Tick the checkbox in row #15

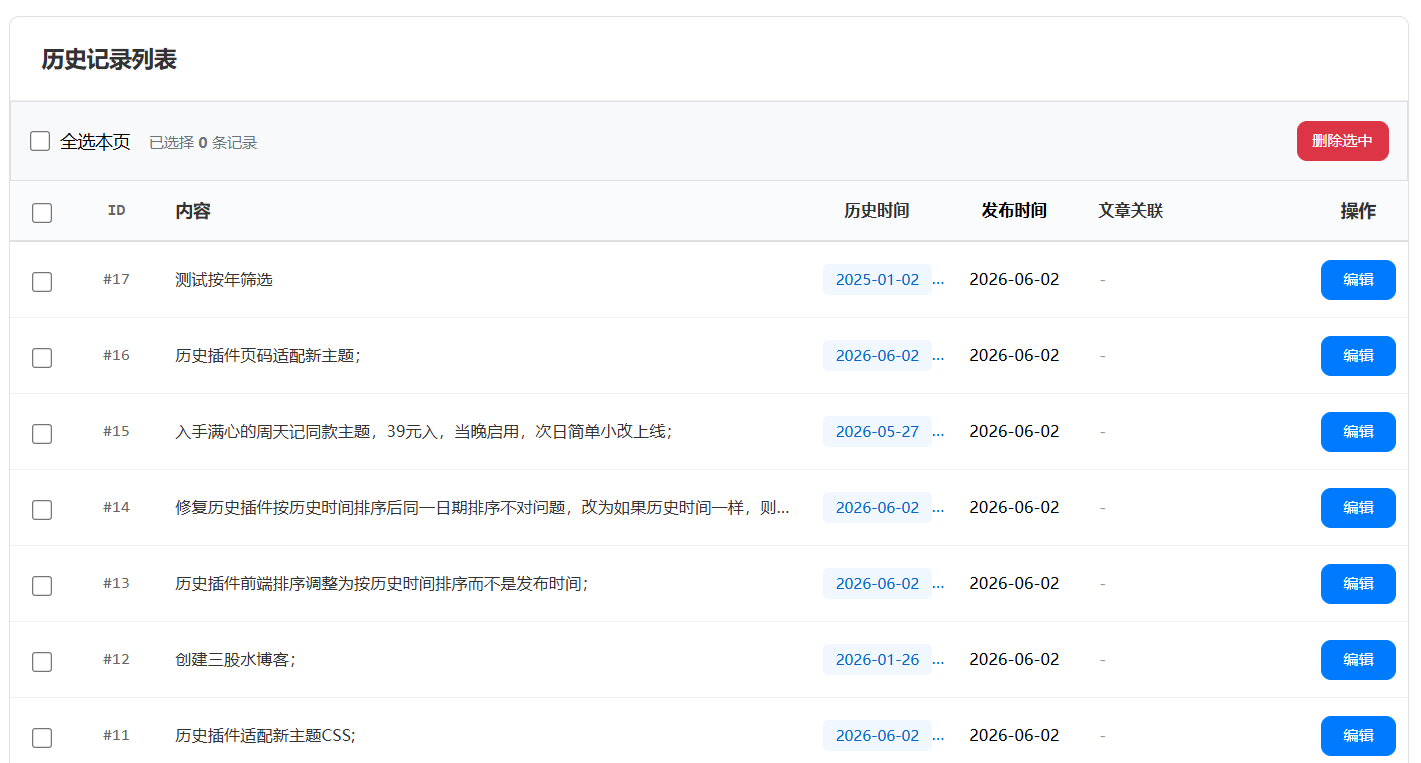[x=42, y=434]
